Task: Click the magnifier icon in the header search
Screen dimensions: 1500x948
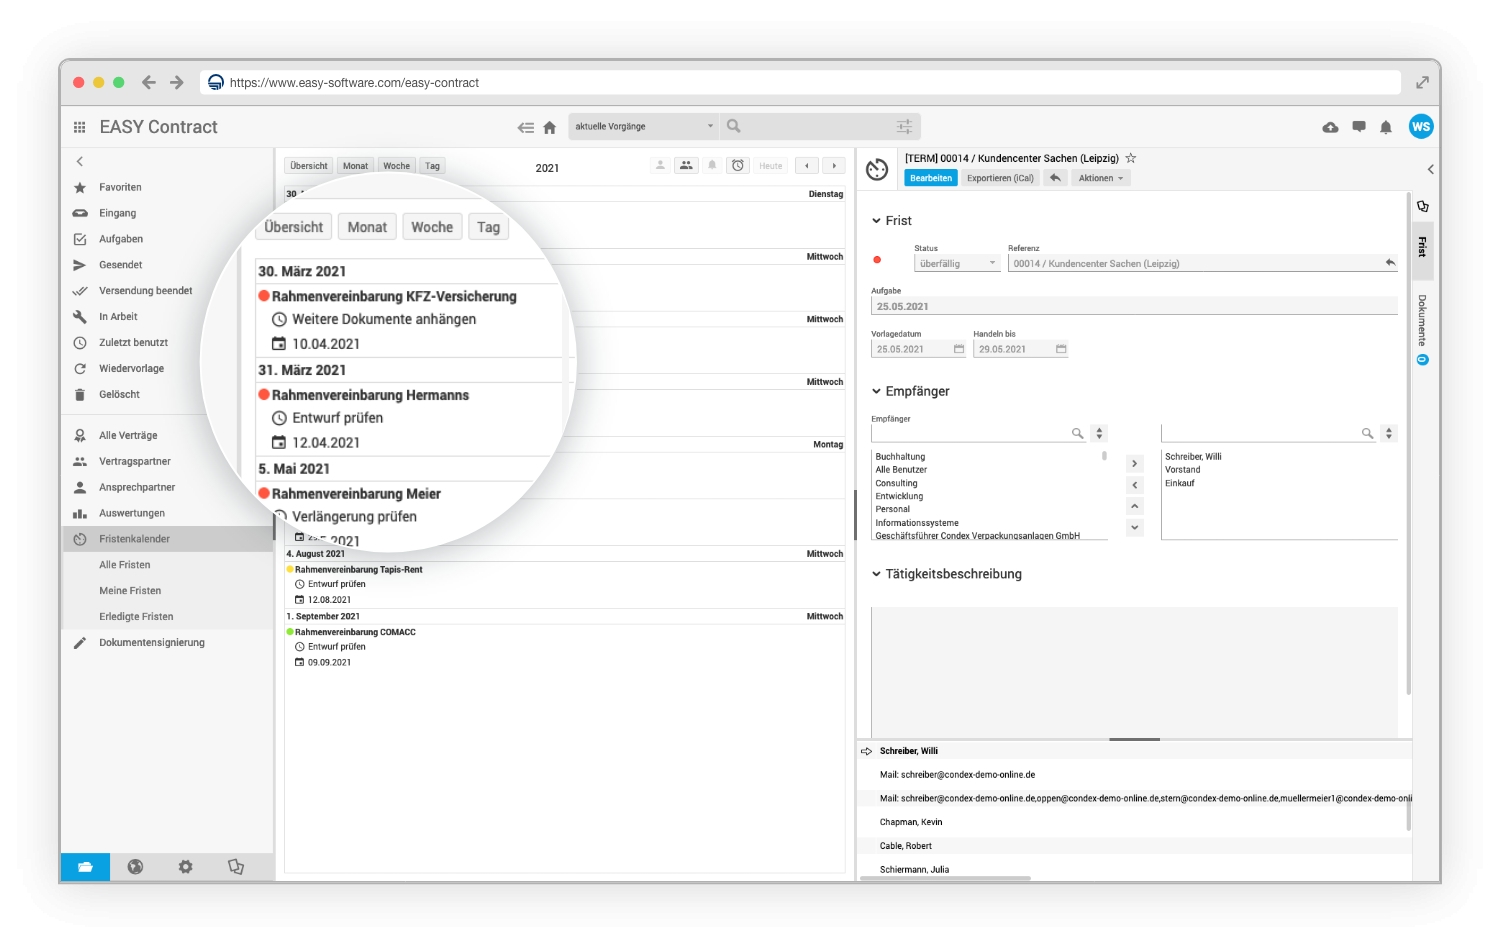Action: (x=734, y=126)
